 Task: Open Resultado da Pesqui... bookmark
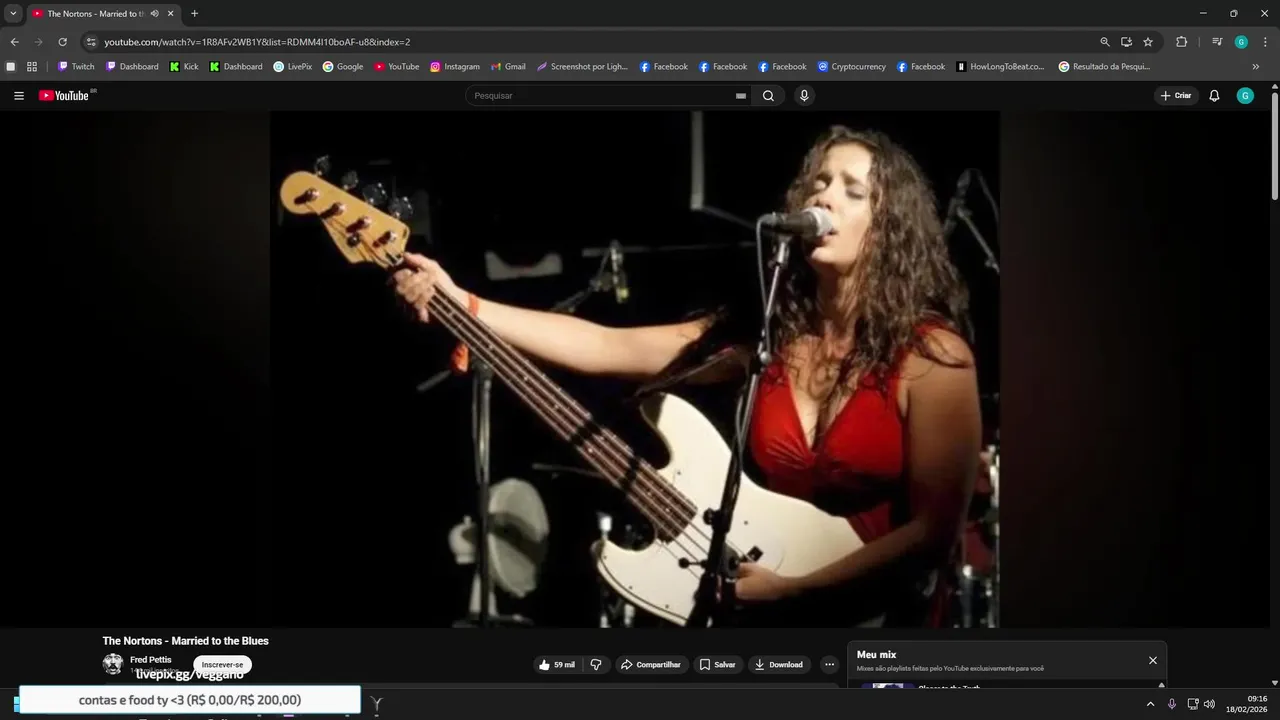pos(1105,67)
